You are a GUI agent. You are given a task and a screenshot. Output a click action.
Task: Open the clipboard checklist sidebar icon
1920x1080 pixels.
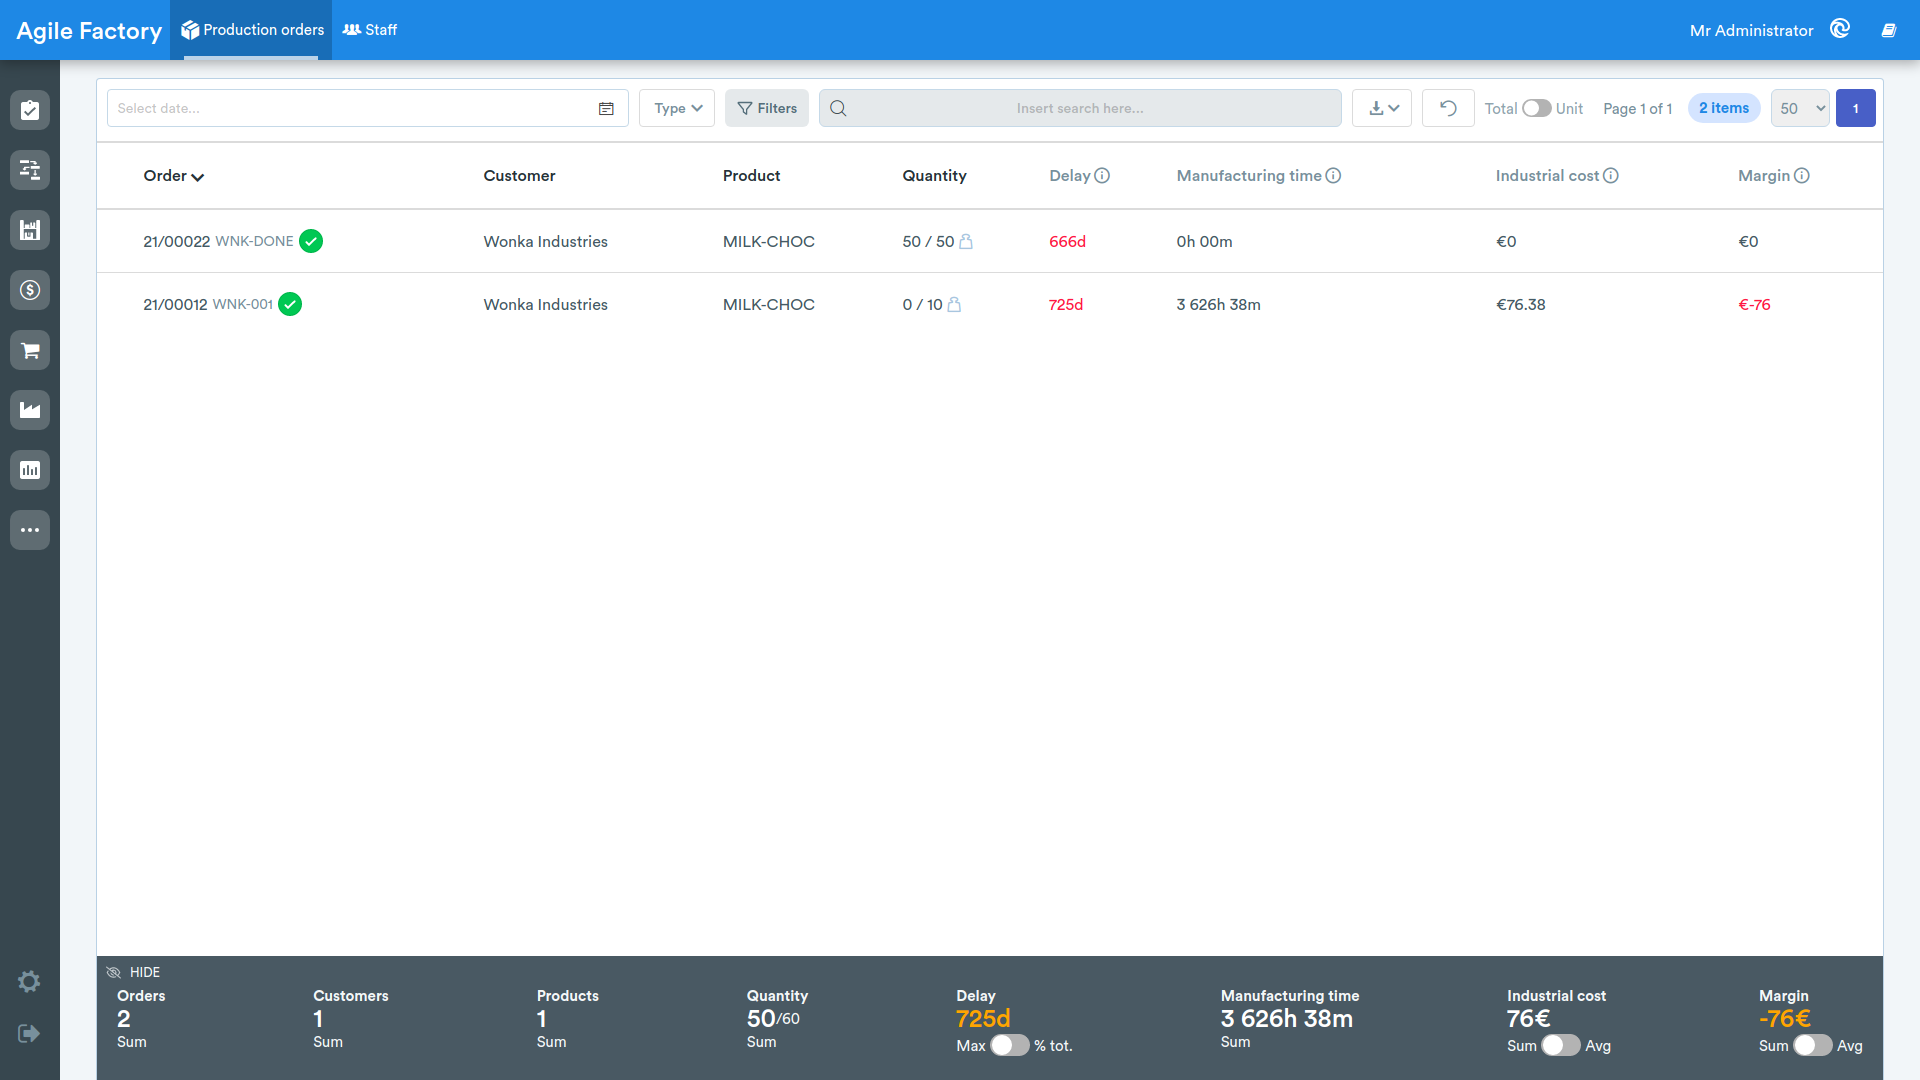[x=30, y=110]
